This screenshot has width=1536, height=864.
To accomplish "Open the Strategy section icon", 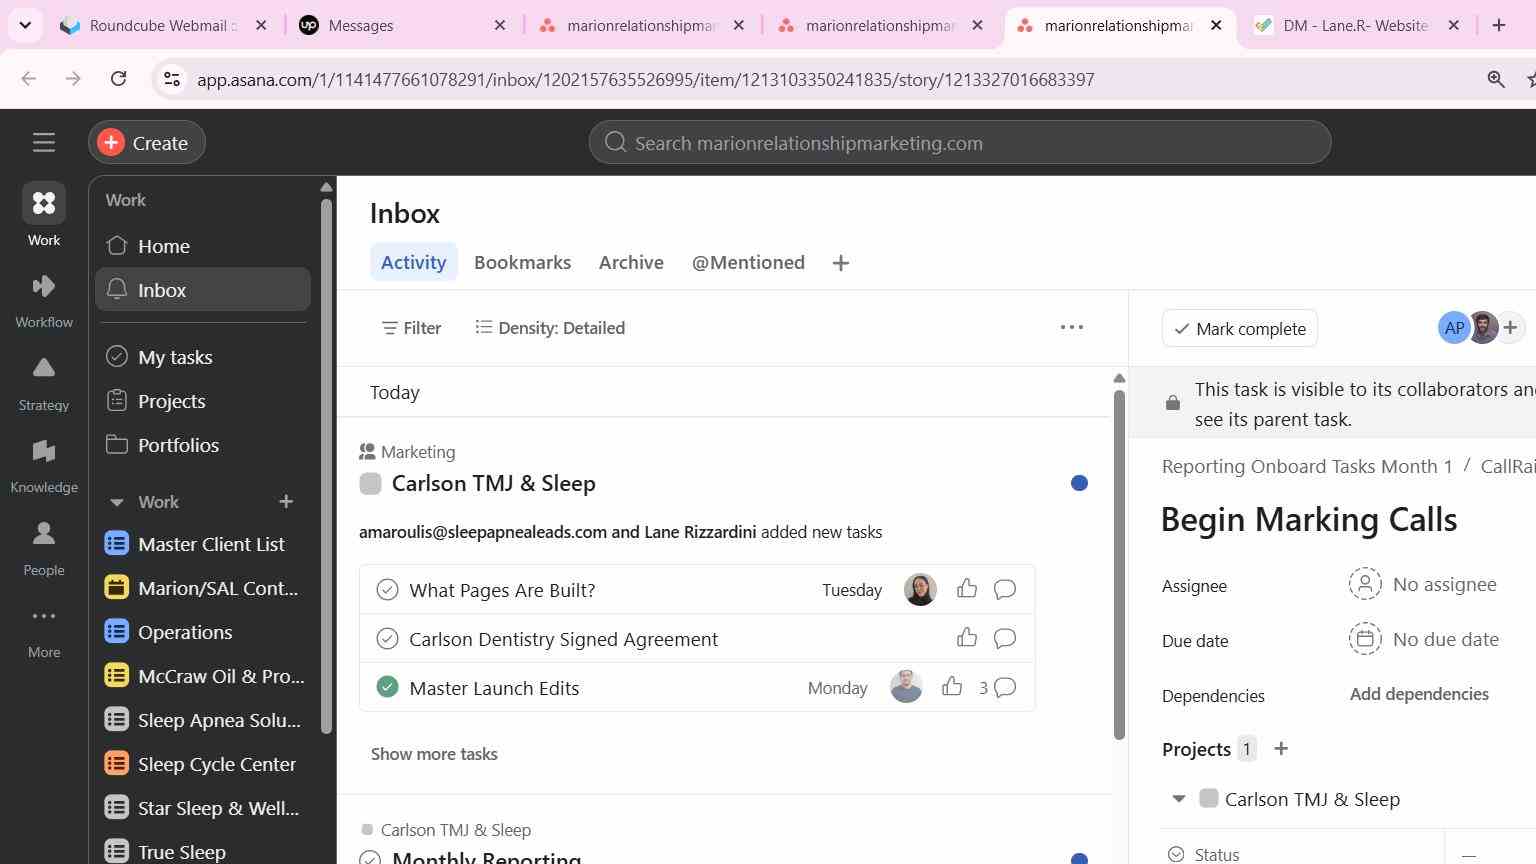I will 44,369.
